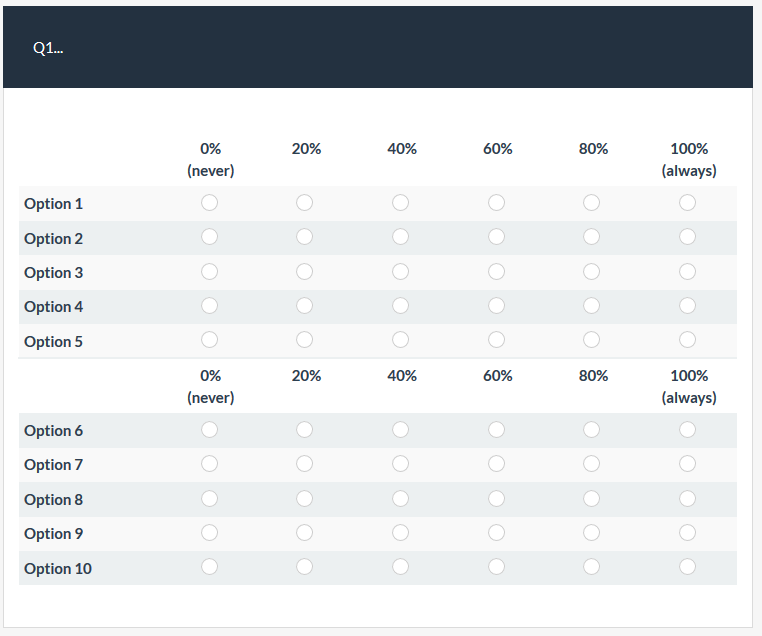This screenshot has width=762, height=636.
Task: Click the Q1 question header
Action: (48, 48)
